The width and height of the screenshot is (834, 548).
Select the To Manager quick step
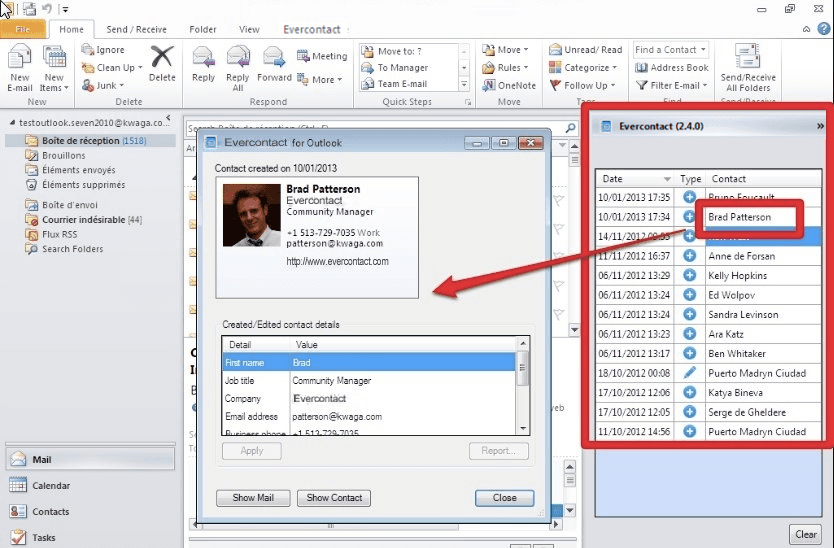point(407,68)
